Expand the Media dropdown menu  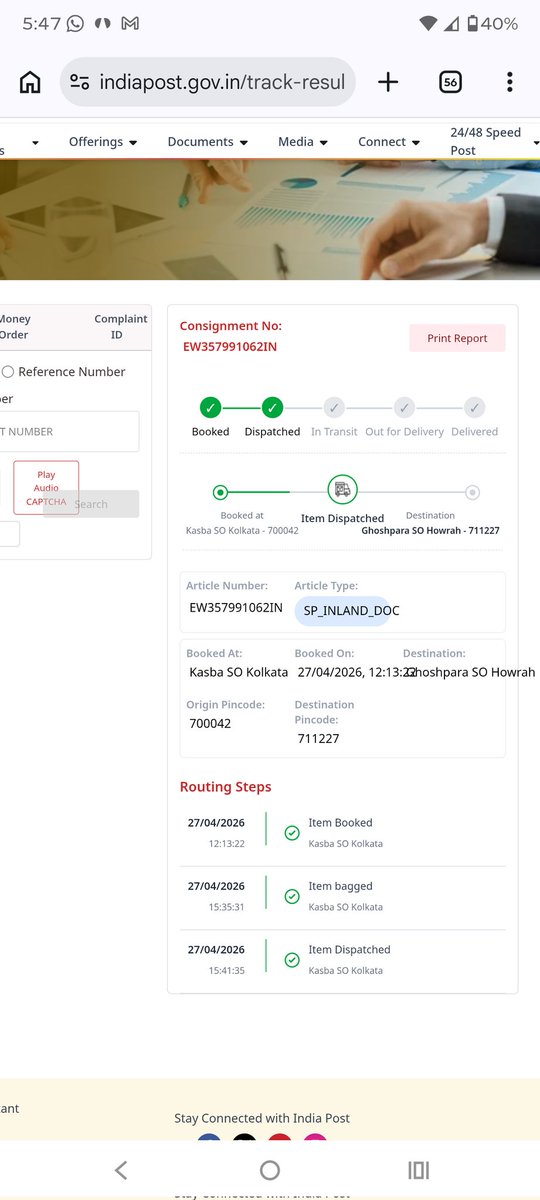point(303,142)
